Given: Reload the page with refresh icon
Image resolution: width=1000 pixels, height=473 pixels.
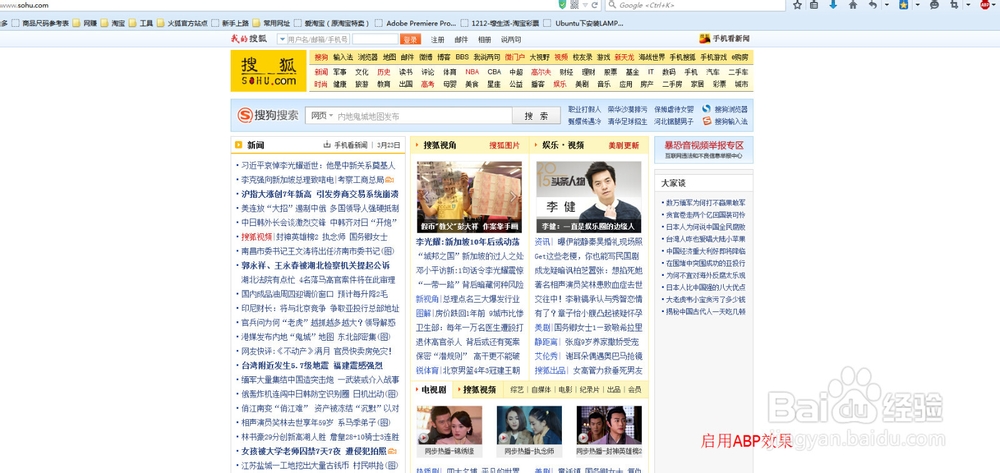Looking at the screenshot, I should tap(594, 5).
